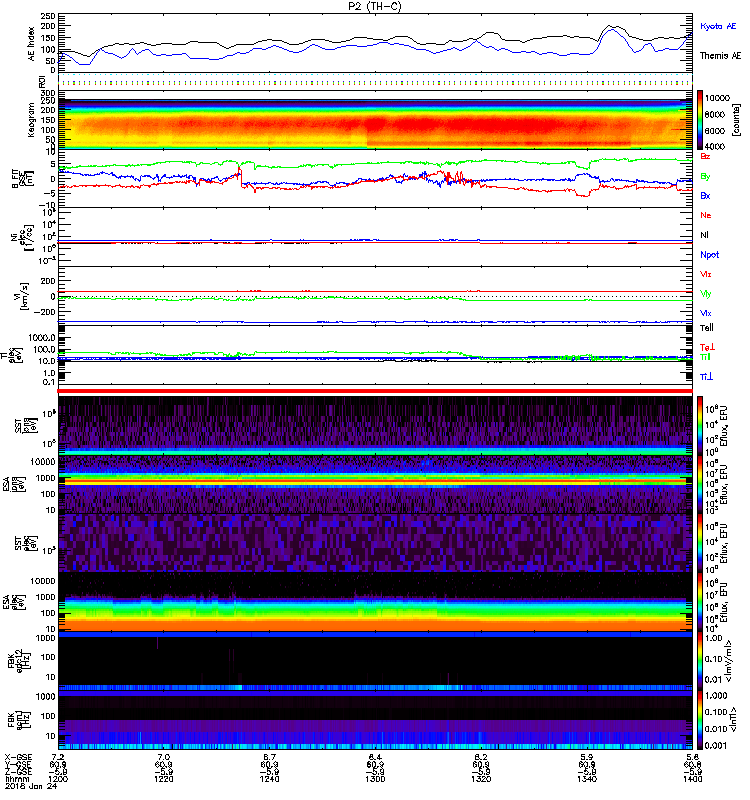Click the green Viy legend label

point(706,294)
